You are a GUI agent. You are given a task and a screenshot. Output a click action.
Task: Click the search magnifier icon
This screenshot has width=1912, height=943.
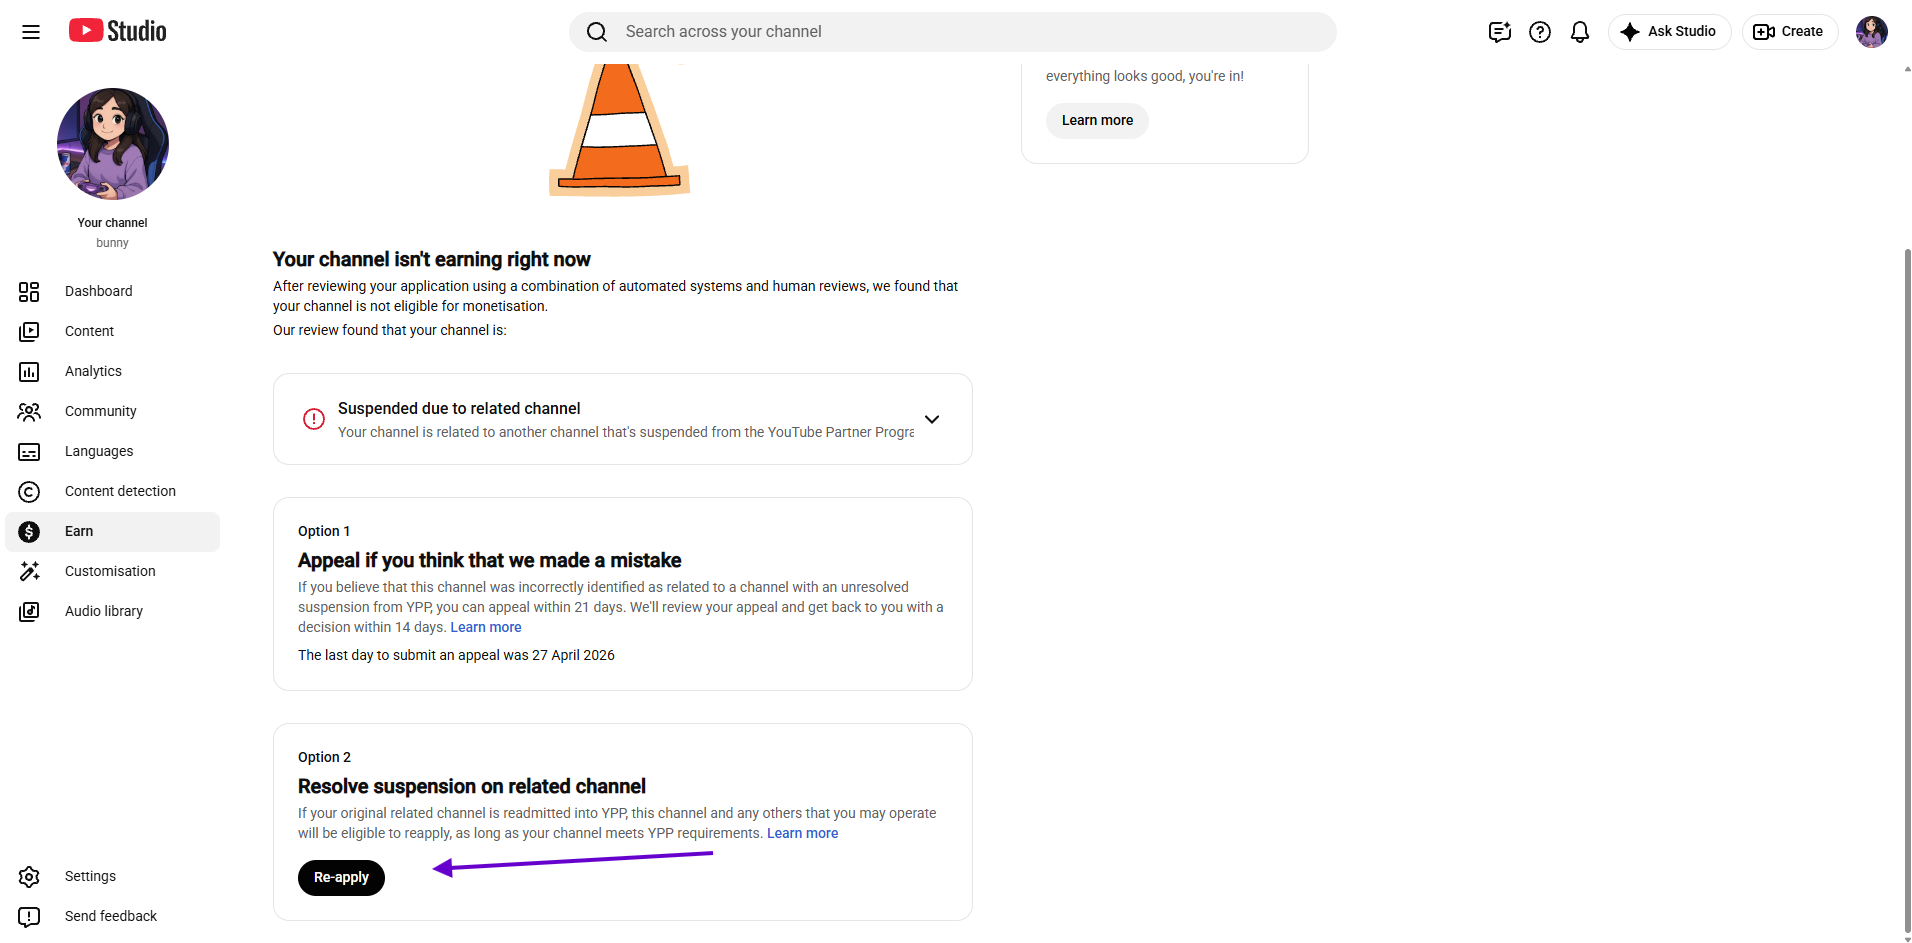point(597,32)
